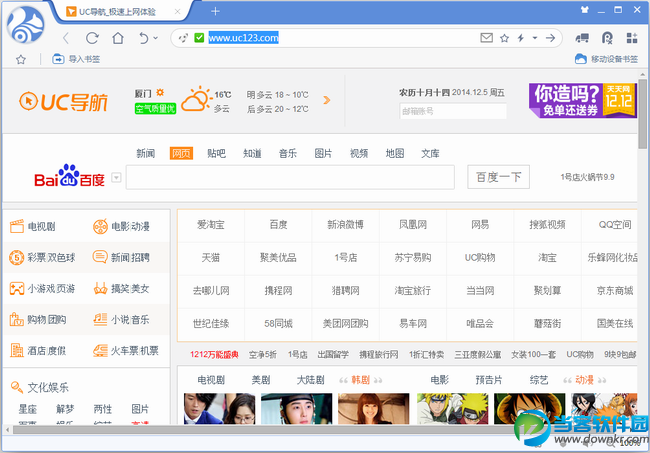Screen dimensions: 650x453
Task: Click the bookmarks bar star icon
Action: point(21,60)
